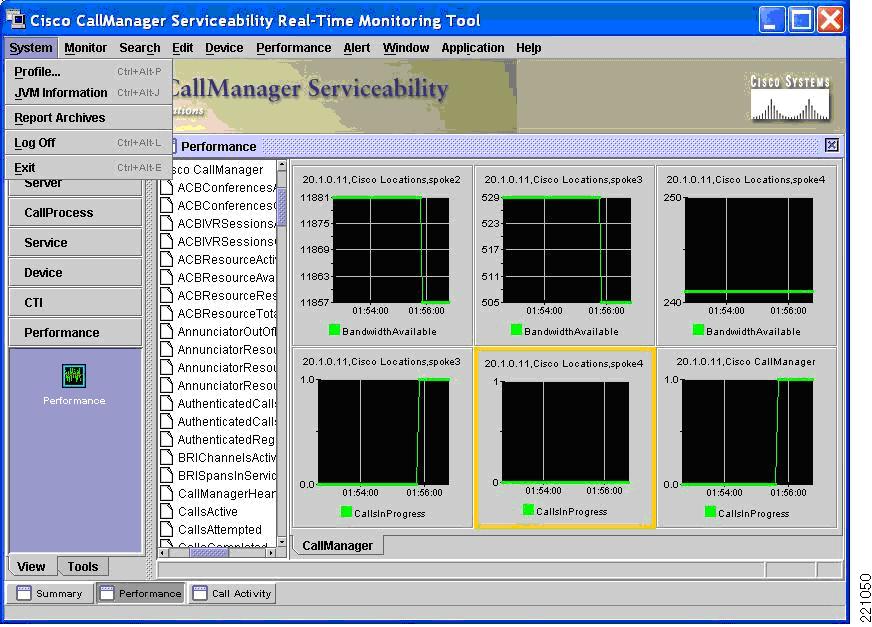This screenshot has width=872, height=627.
Task: Open the Alert menu
Action: pyautogui.click(x=356, y=48)
